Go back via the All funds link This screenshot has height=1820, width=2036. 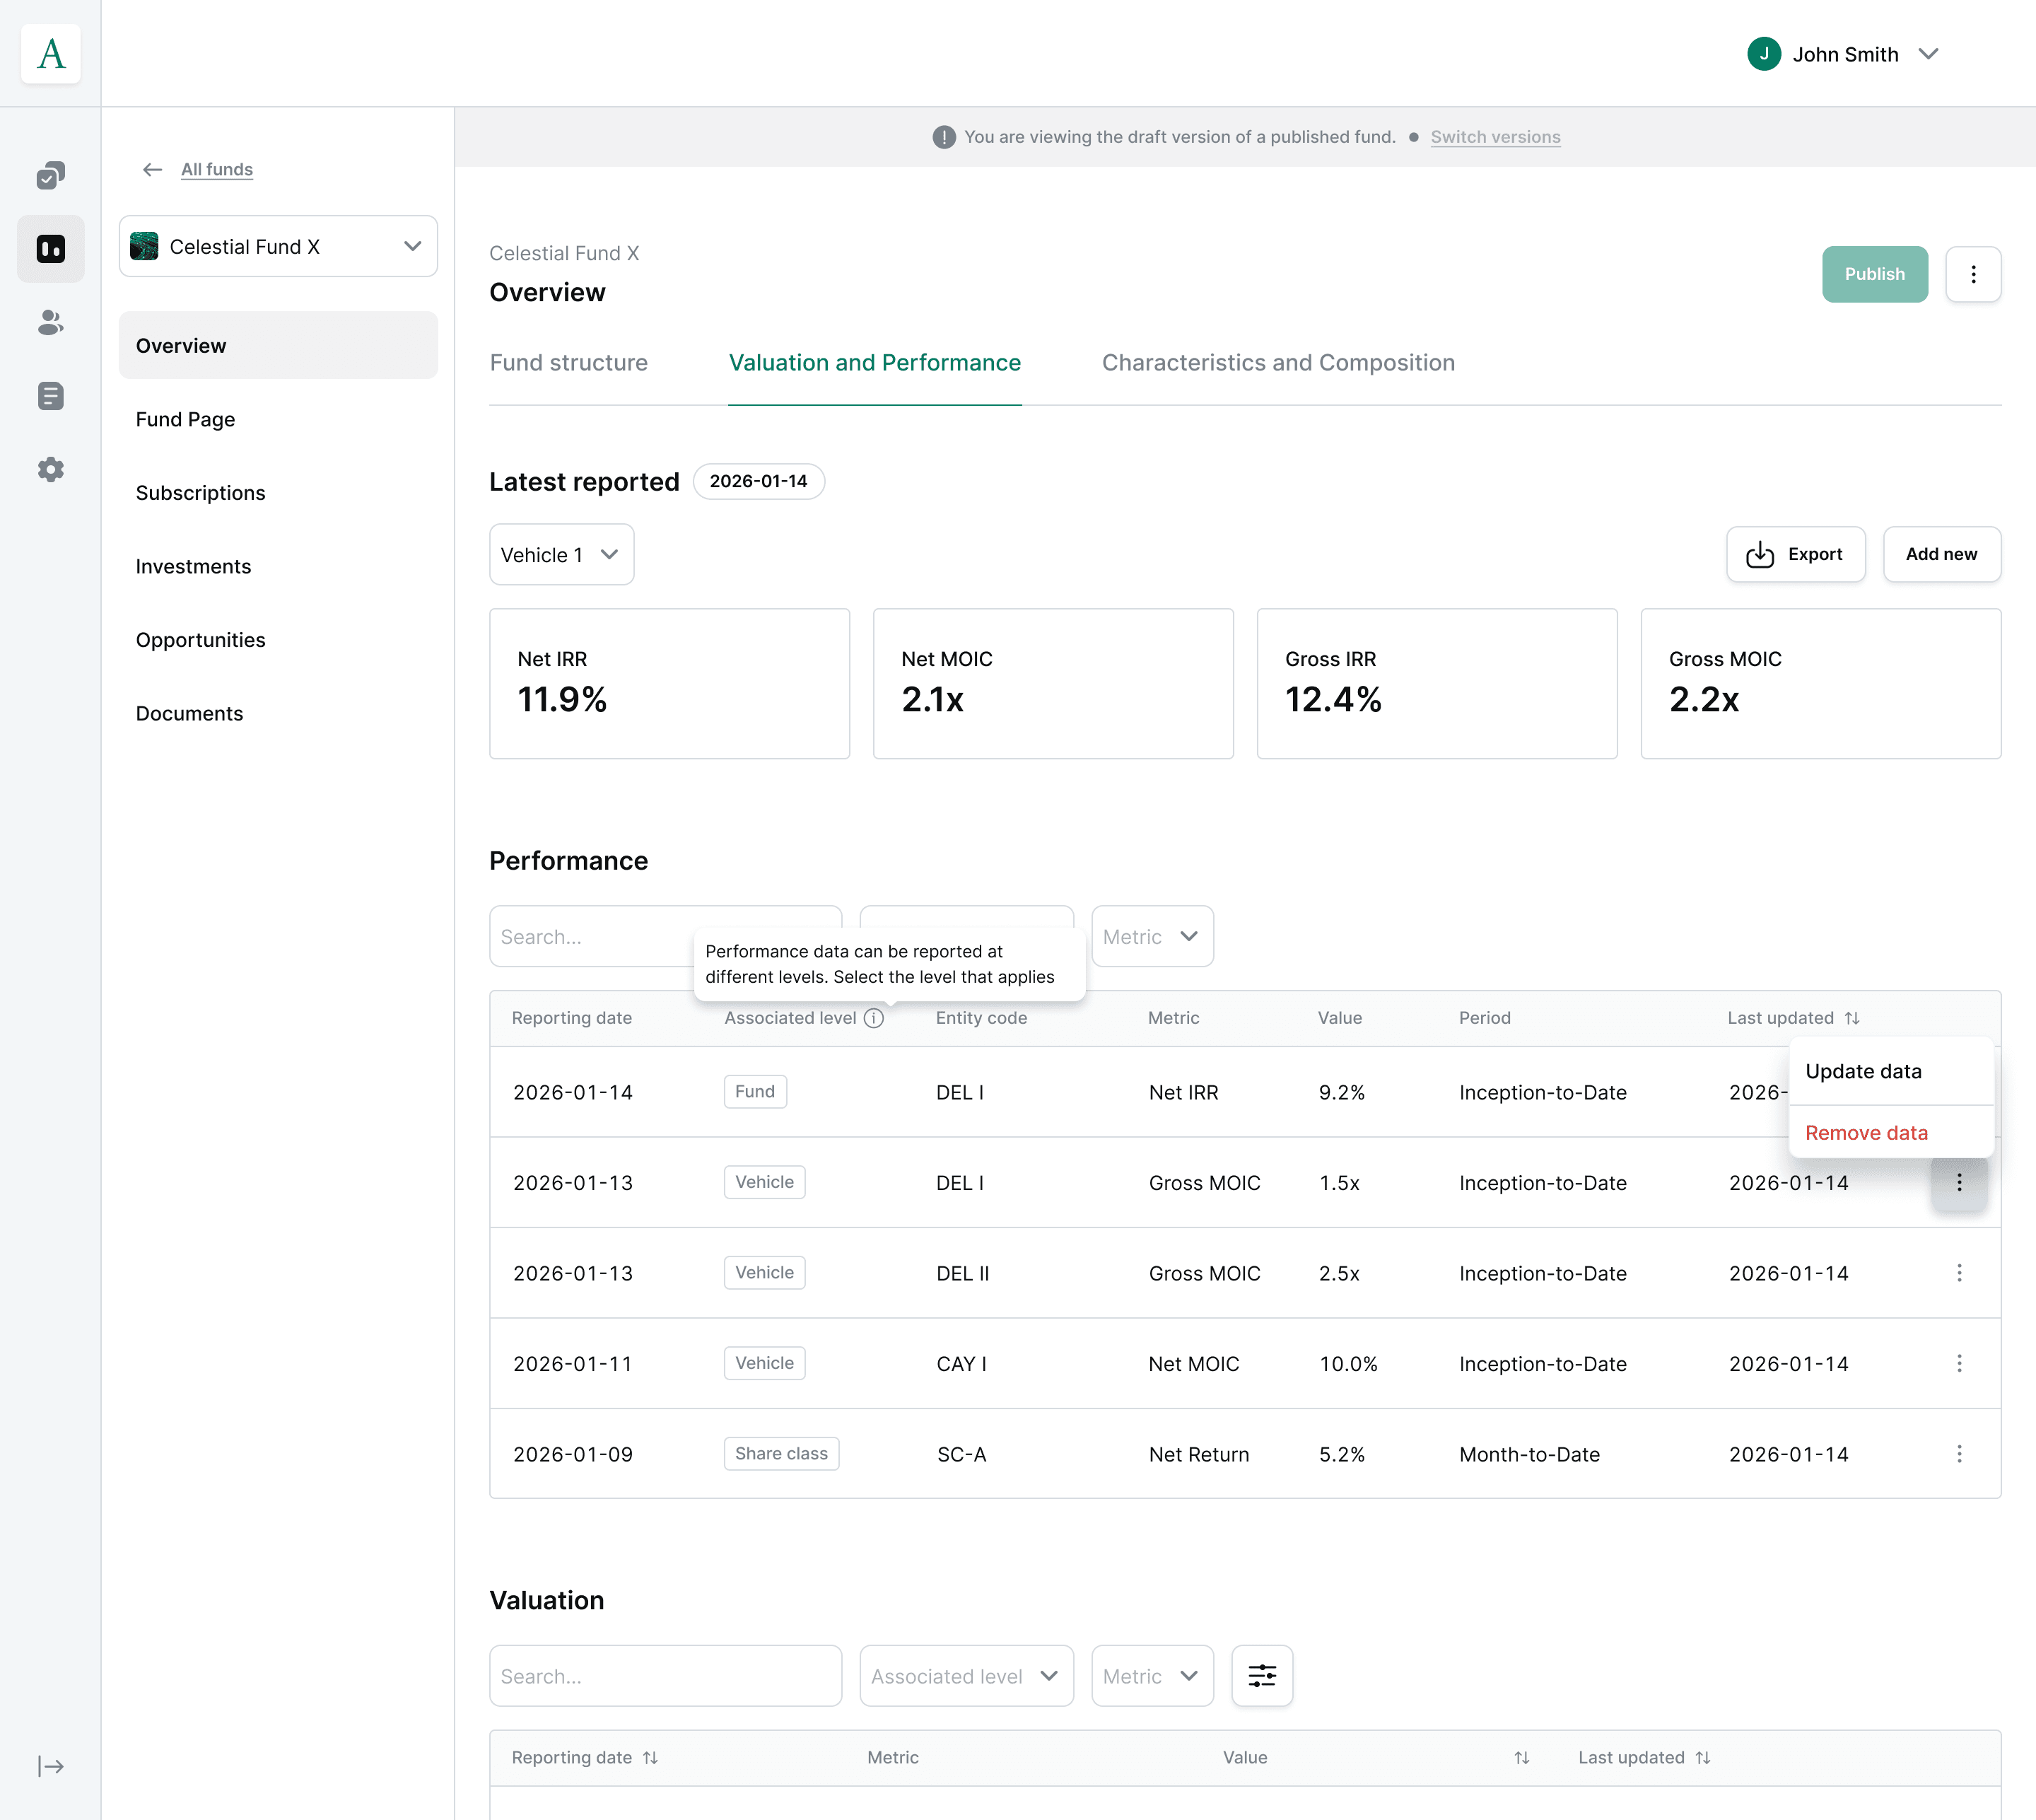coord(217,170)
